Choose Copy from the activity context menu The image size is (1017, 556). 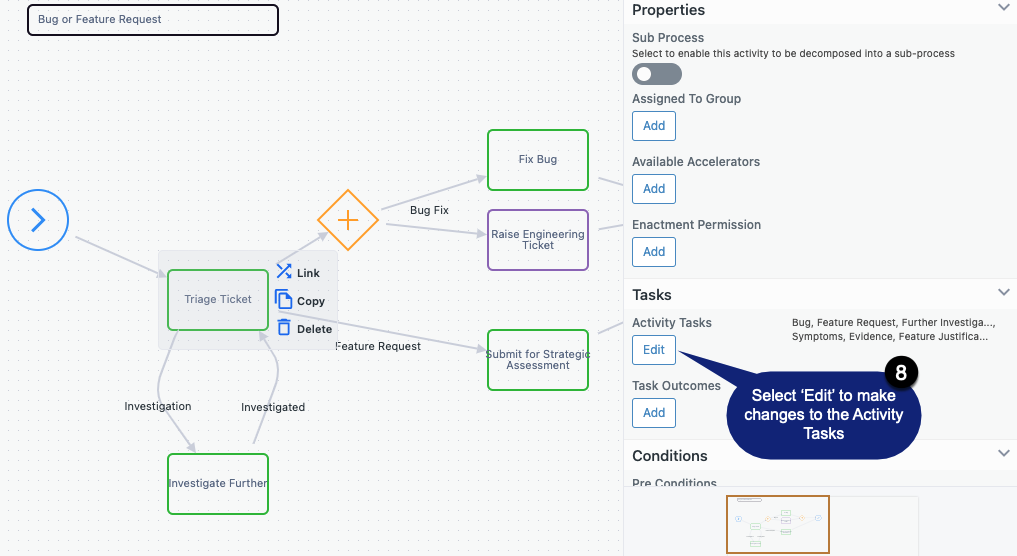(311, 301)
